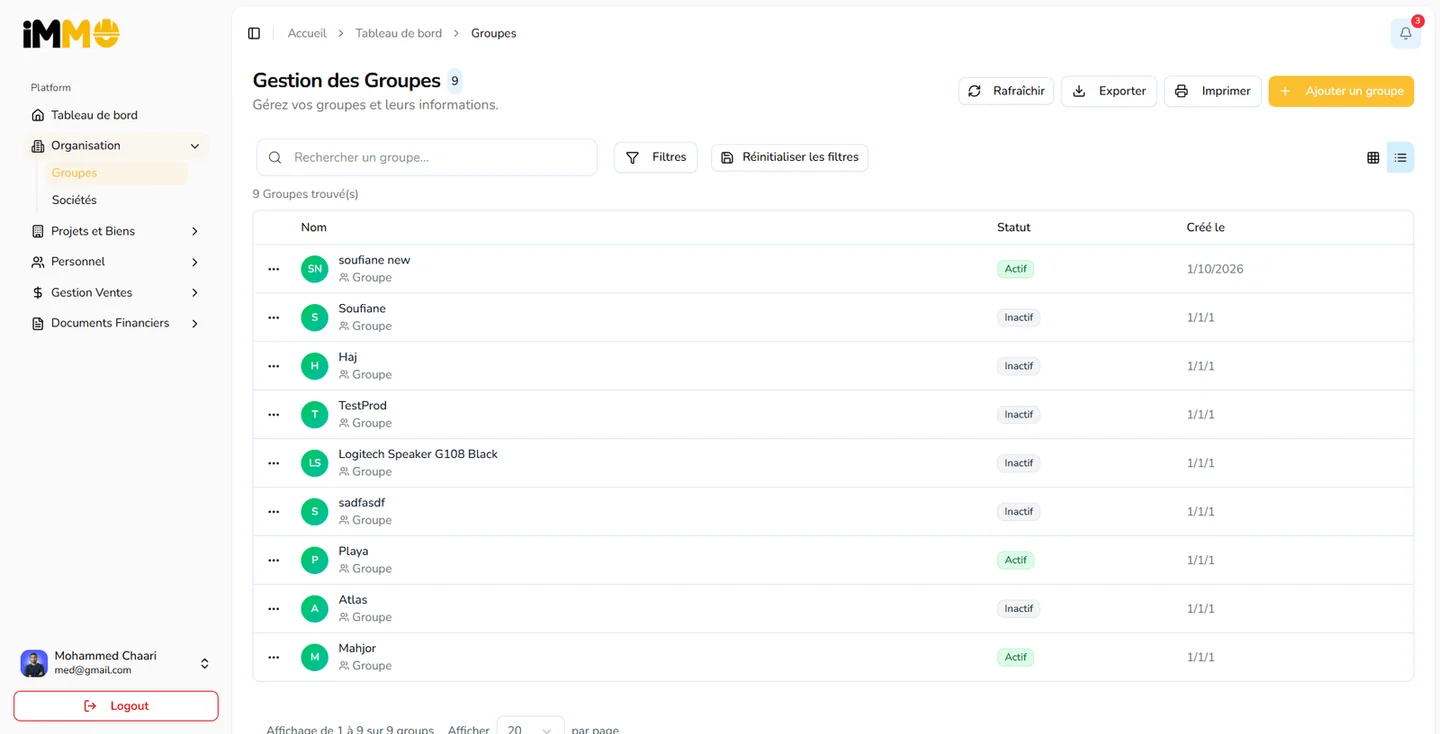This screenshot has height=734, width=1440.
Task: Click the Nom column header
Action: (x=314, y=228)
